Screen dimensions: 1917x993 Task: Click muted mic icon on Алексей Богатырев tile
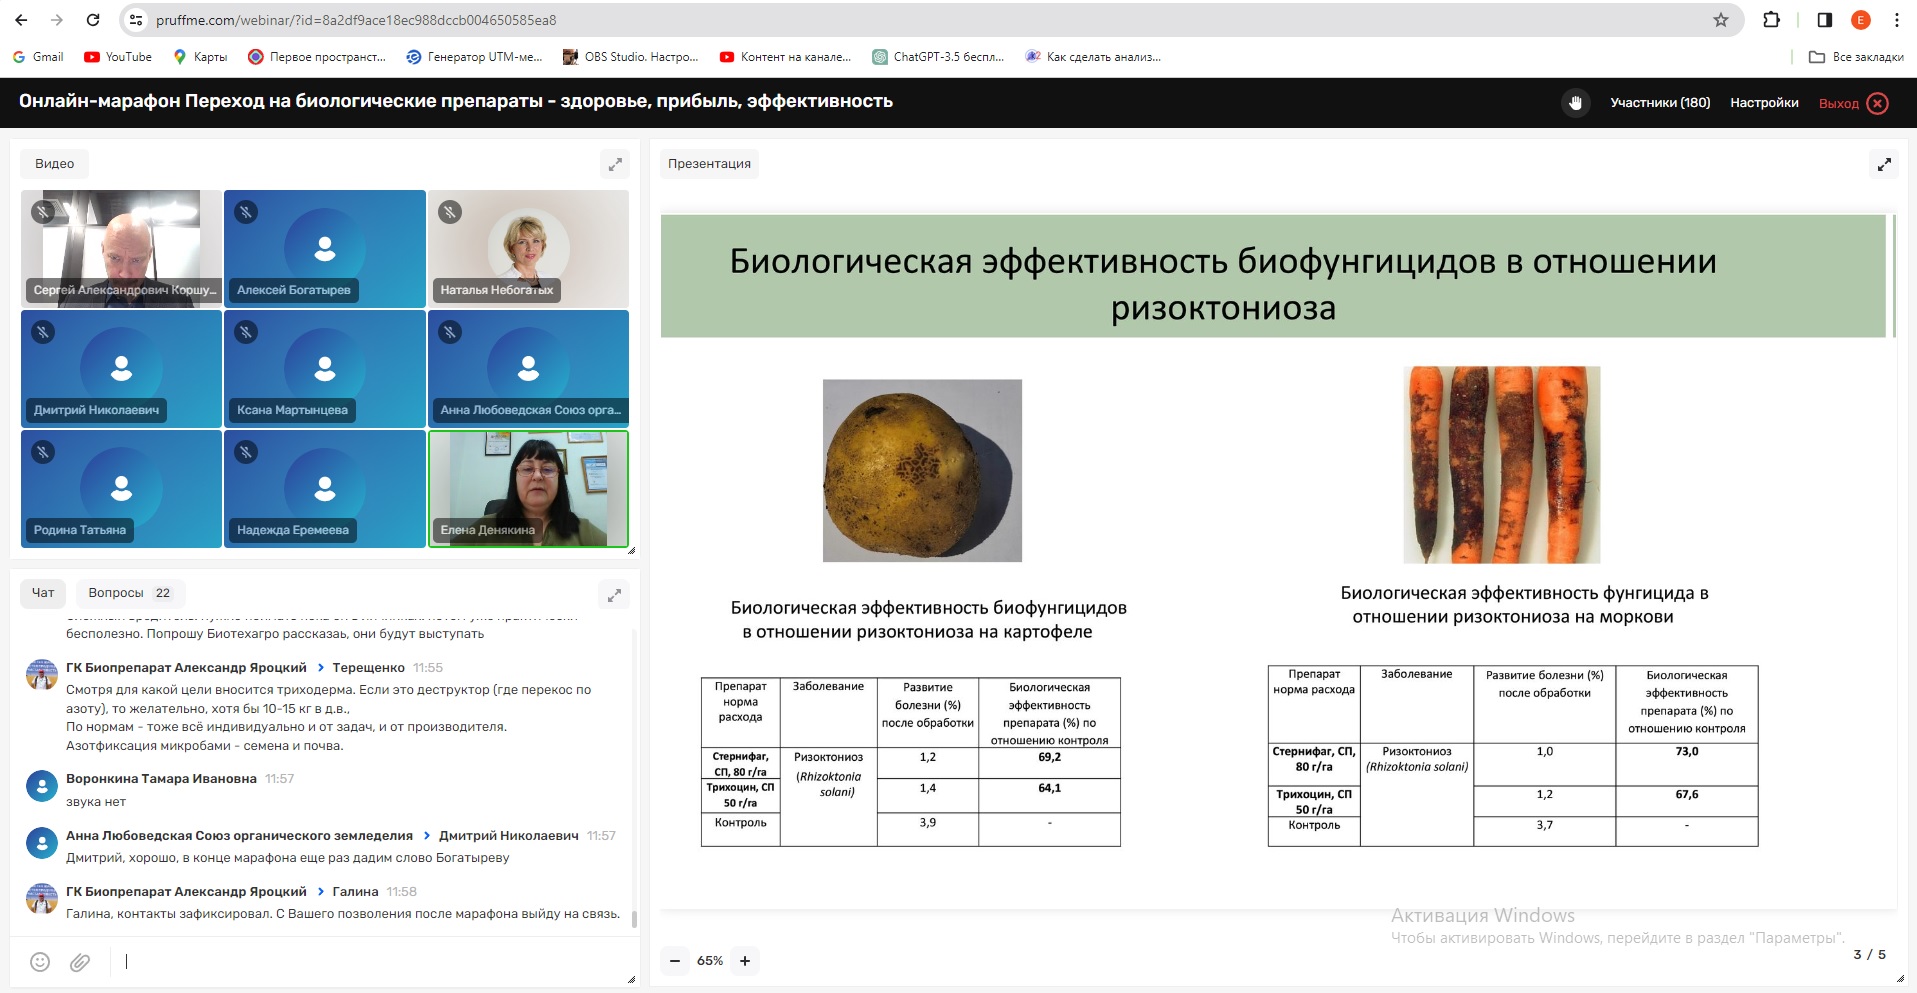tap(246, 212)
